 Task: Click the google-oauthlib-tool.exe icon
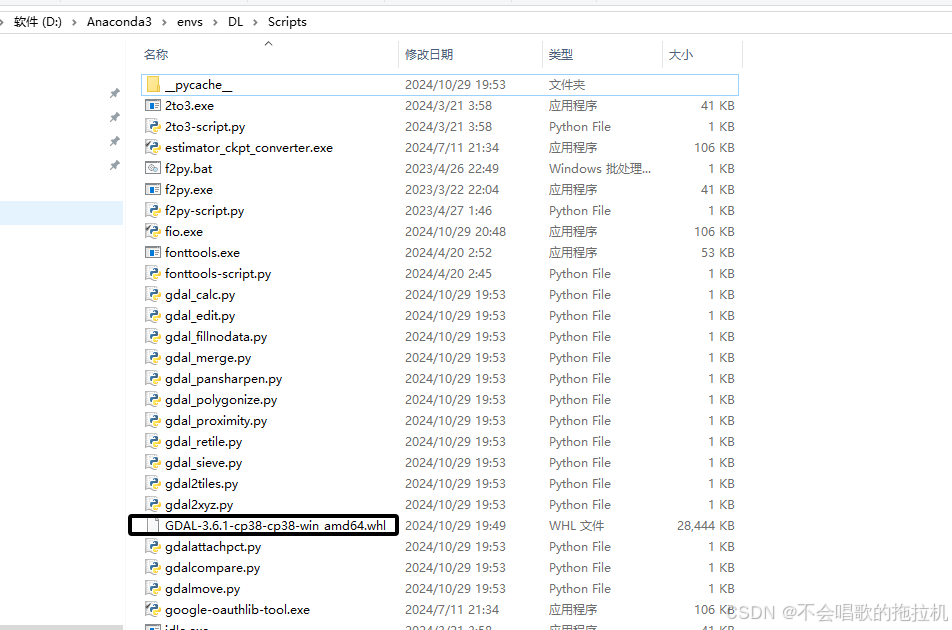point(153,609)
